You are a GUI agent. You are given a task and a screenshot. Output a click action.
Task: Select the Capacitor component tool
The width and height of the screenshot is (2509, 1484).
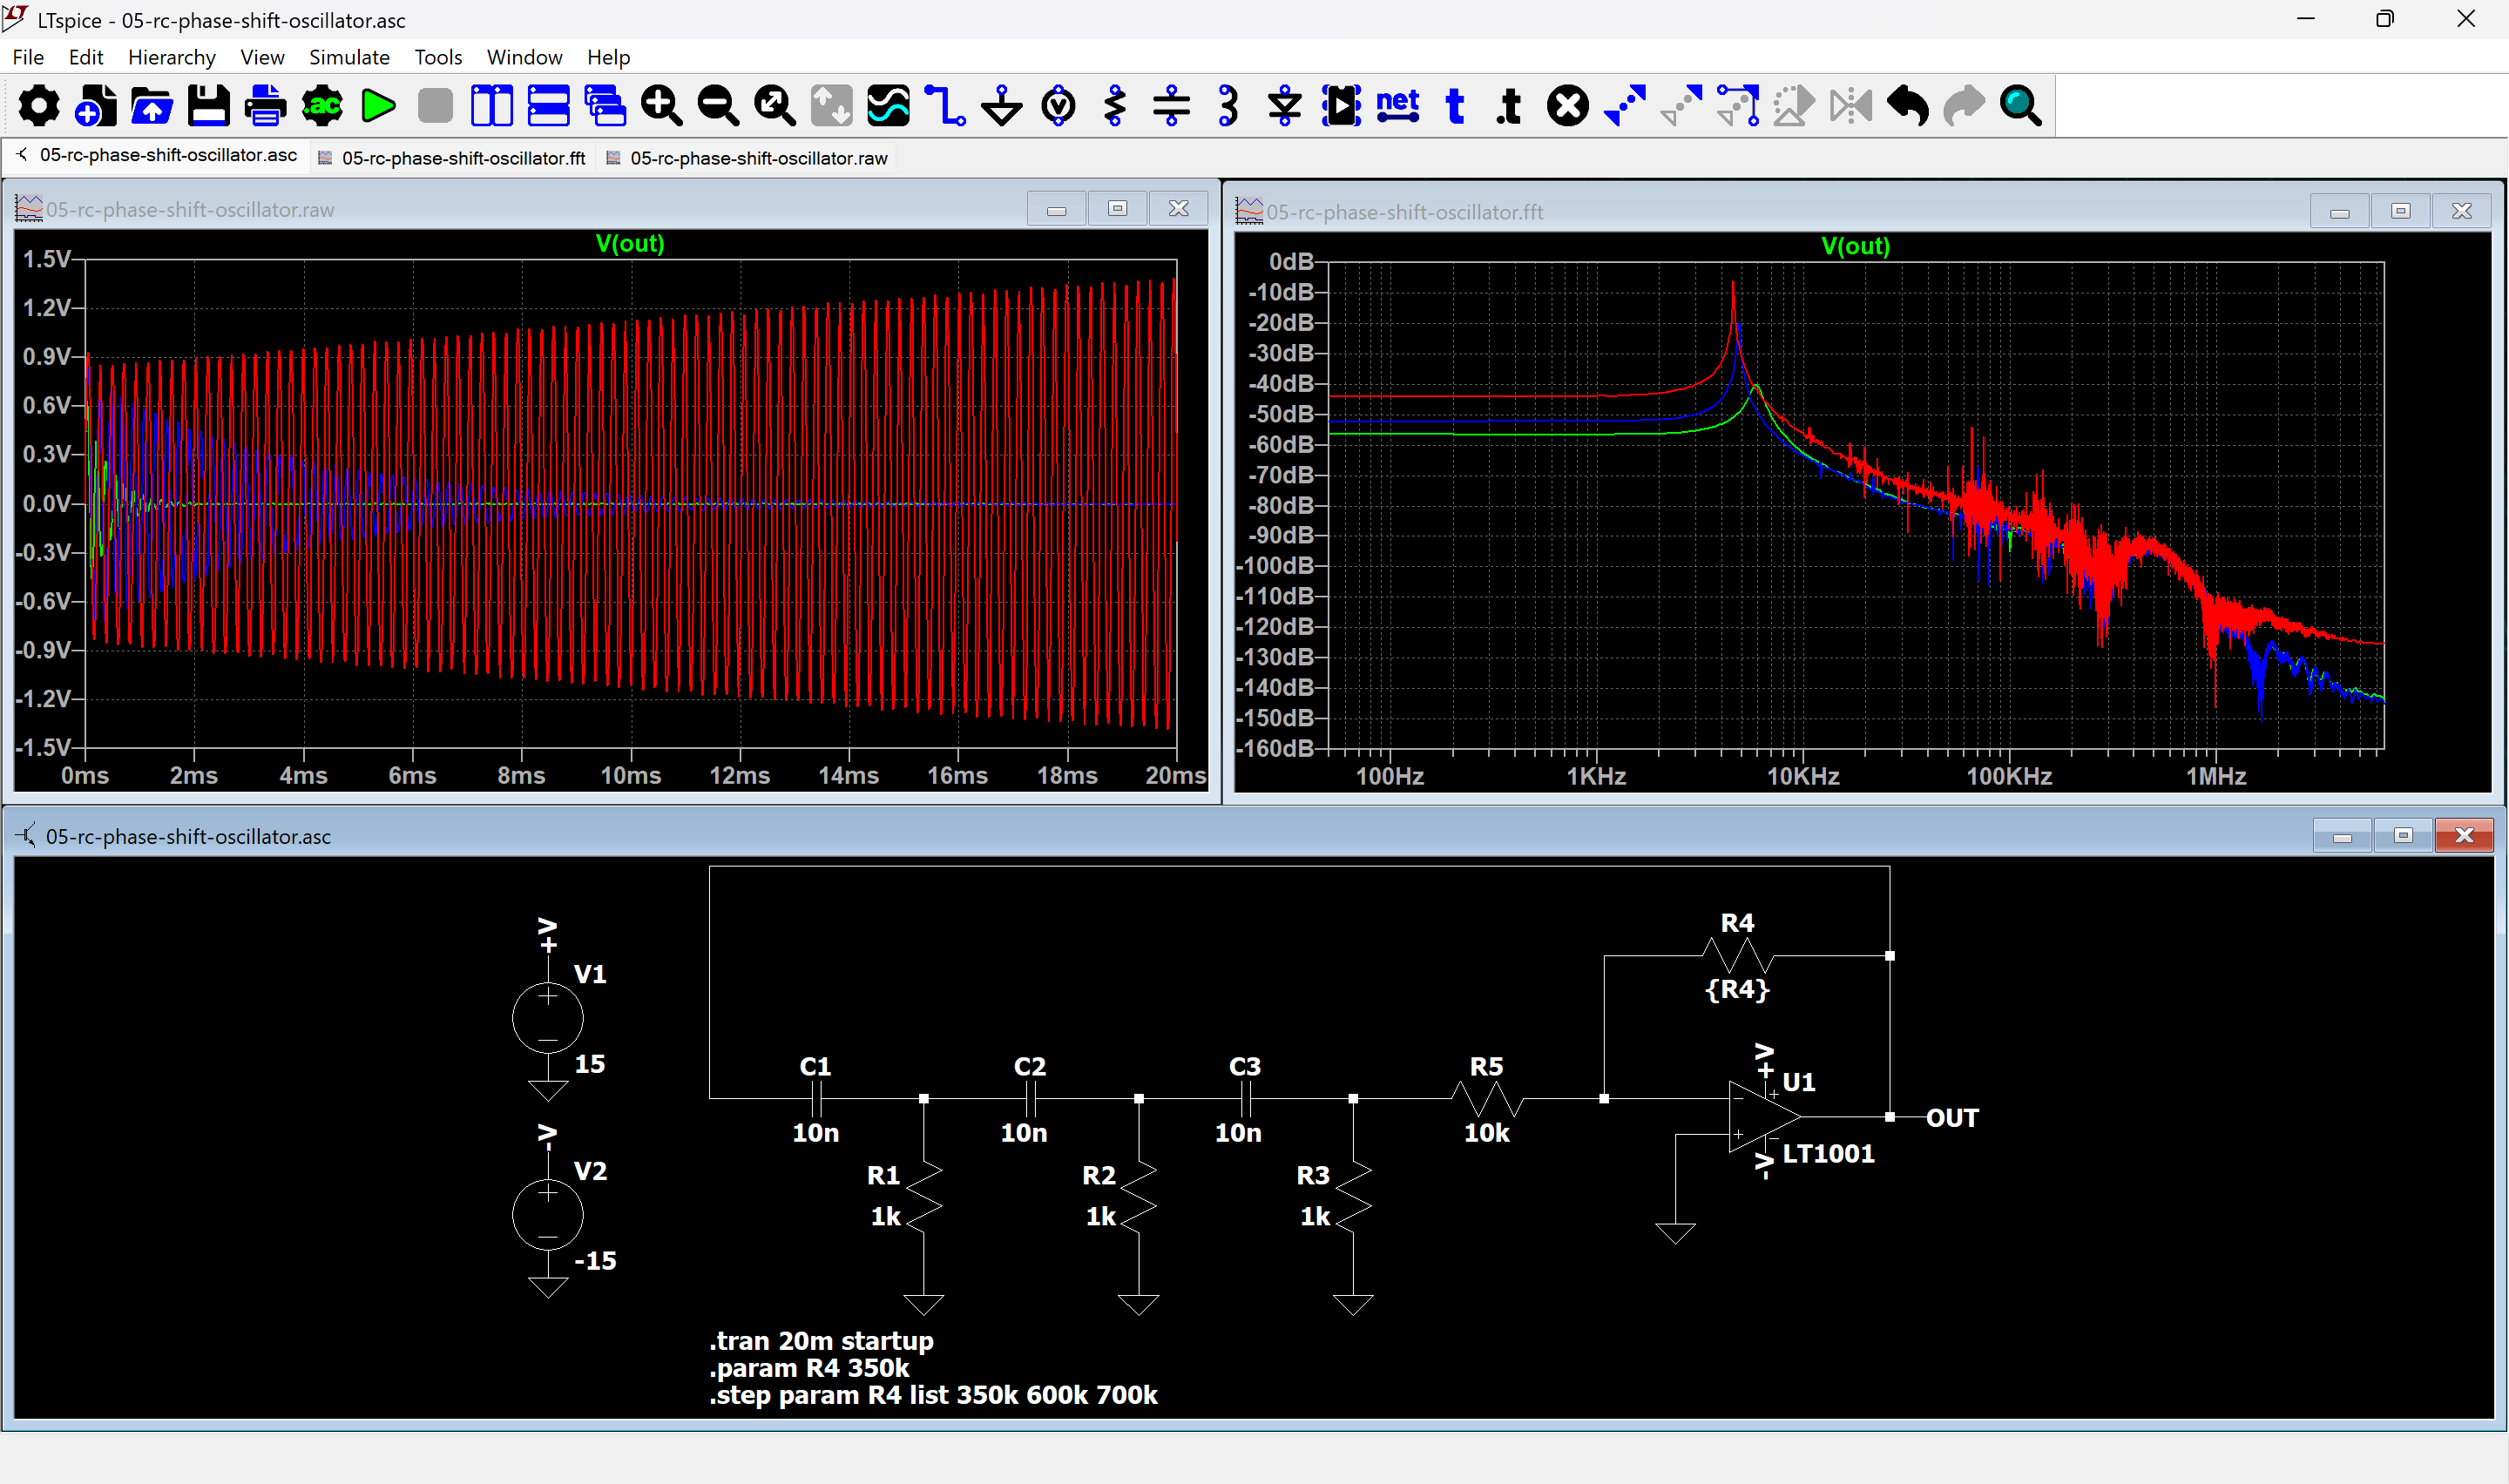point(1171,106)
